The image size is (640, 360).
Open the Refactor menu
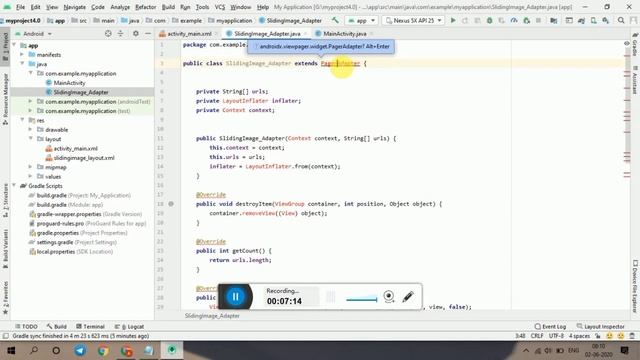coord(146,7)
